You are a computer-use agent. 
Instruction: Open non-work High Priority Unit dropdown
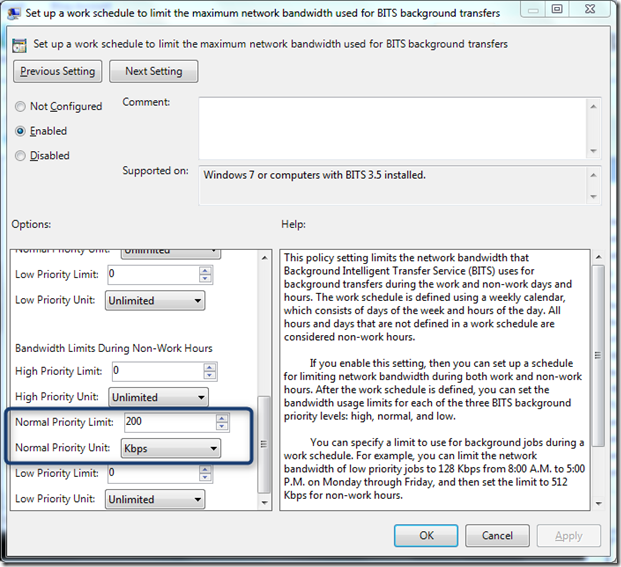click(158, 397)
